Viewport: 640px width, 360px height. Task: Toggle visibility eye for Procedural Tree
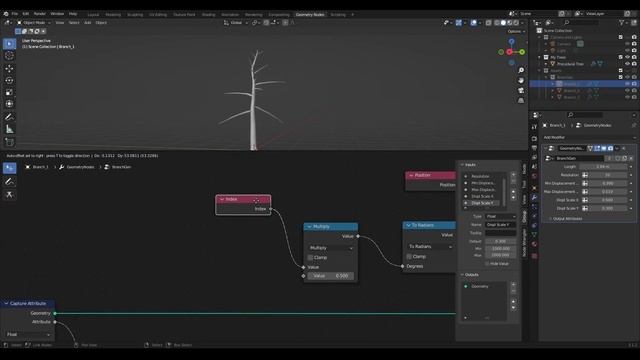(x=627, y=64)
